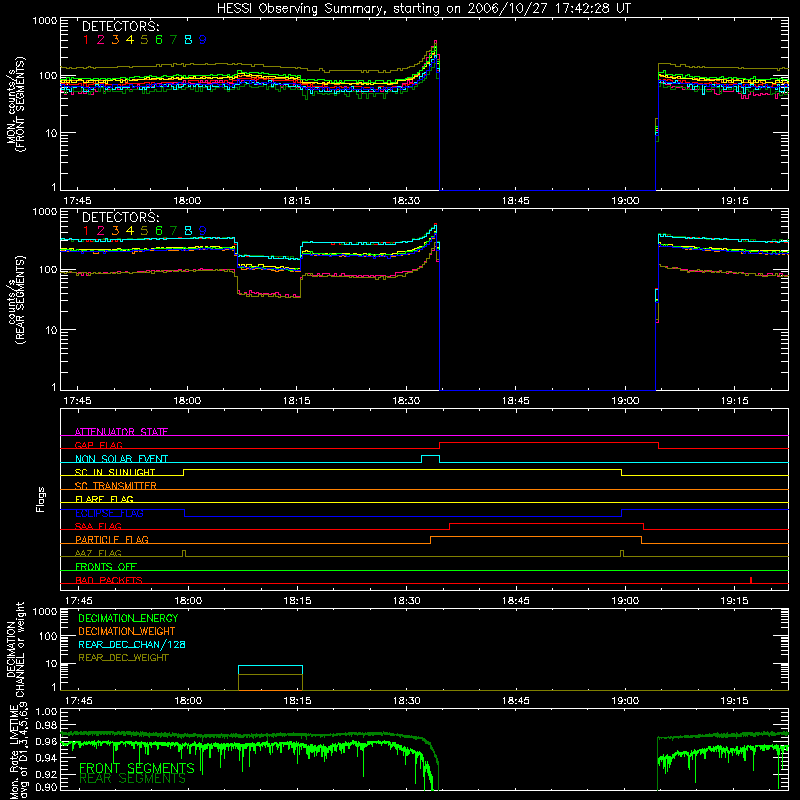The height and width of the screenshot is (800, 800).
Task: Click the BAD_PACKETS flag label
Action: [x=109, y=580]
